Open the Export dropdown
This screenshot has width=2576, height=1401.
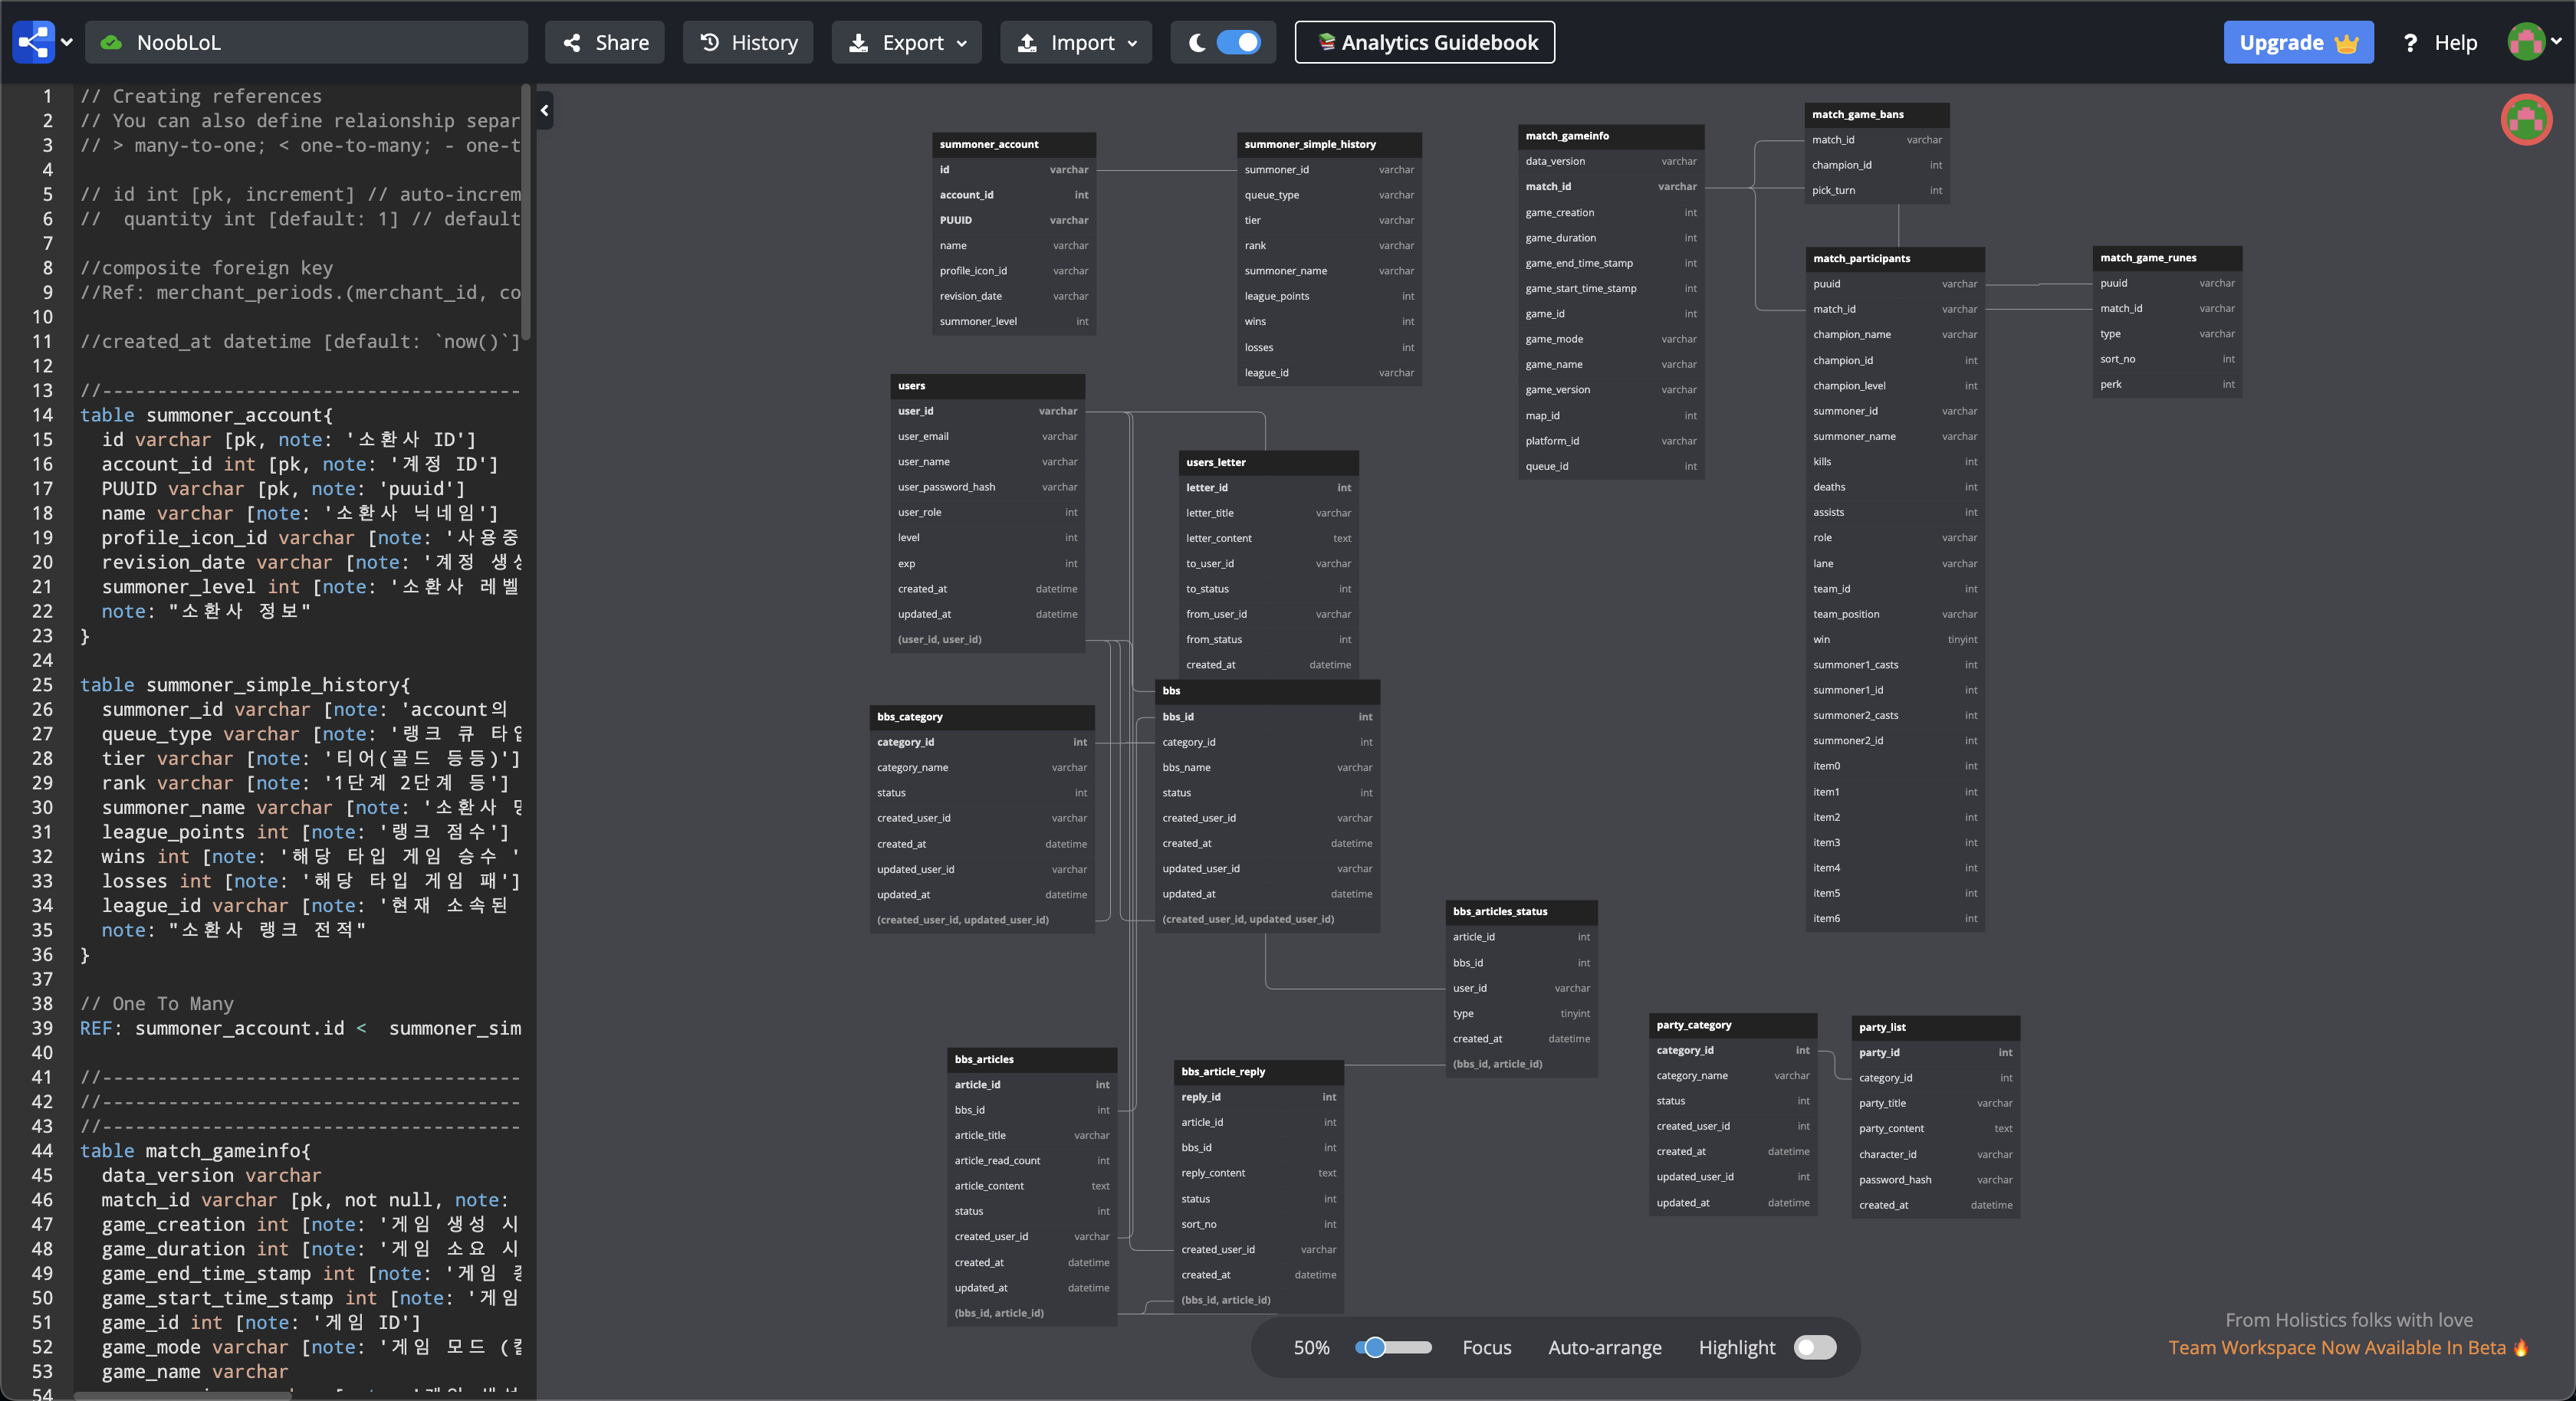tap(907, 42)
